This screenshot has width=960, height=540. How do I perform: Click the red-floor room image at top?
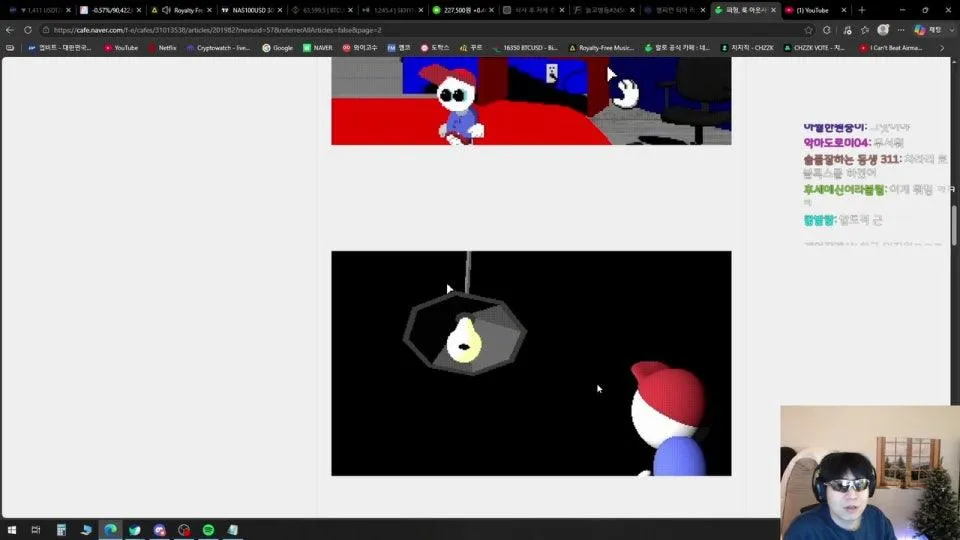531,101
